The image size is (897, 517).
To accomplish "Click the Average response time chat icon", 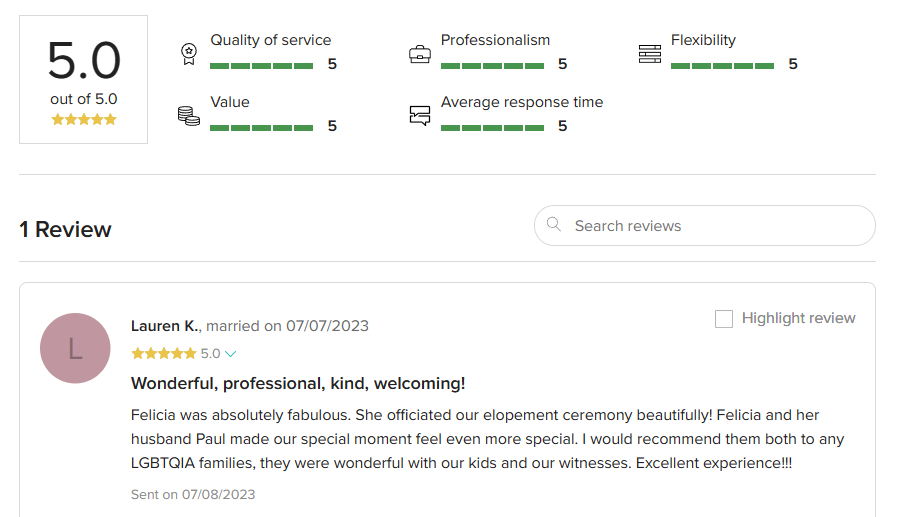I will tap(420, 116).
